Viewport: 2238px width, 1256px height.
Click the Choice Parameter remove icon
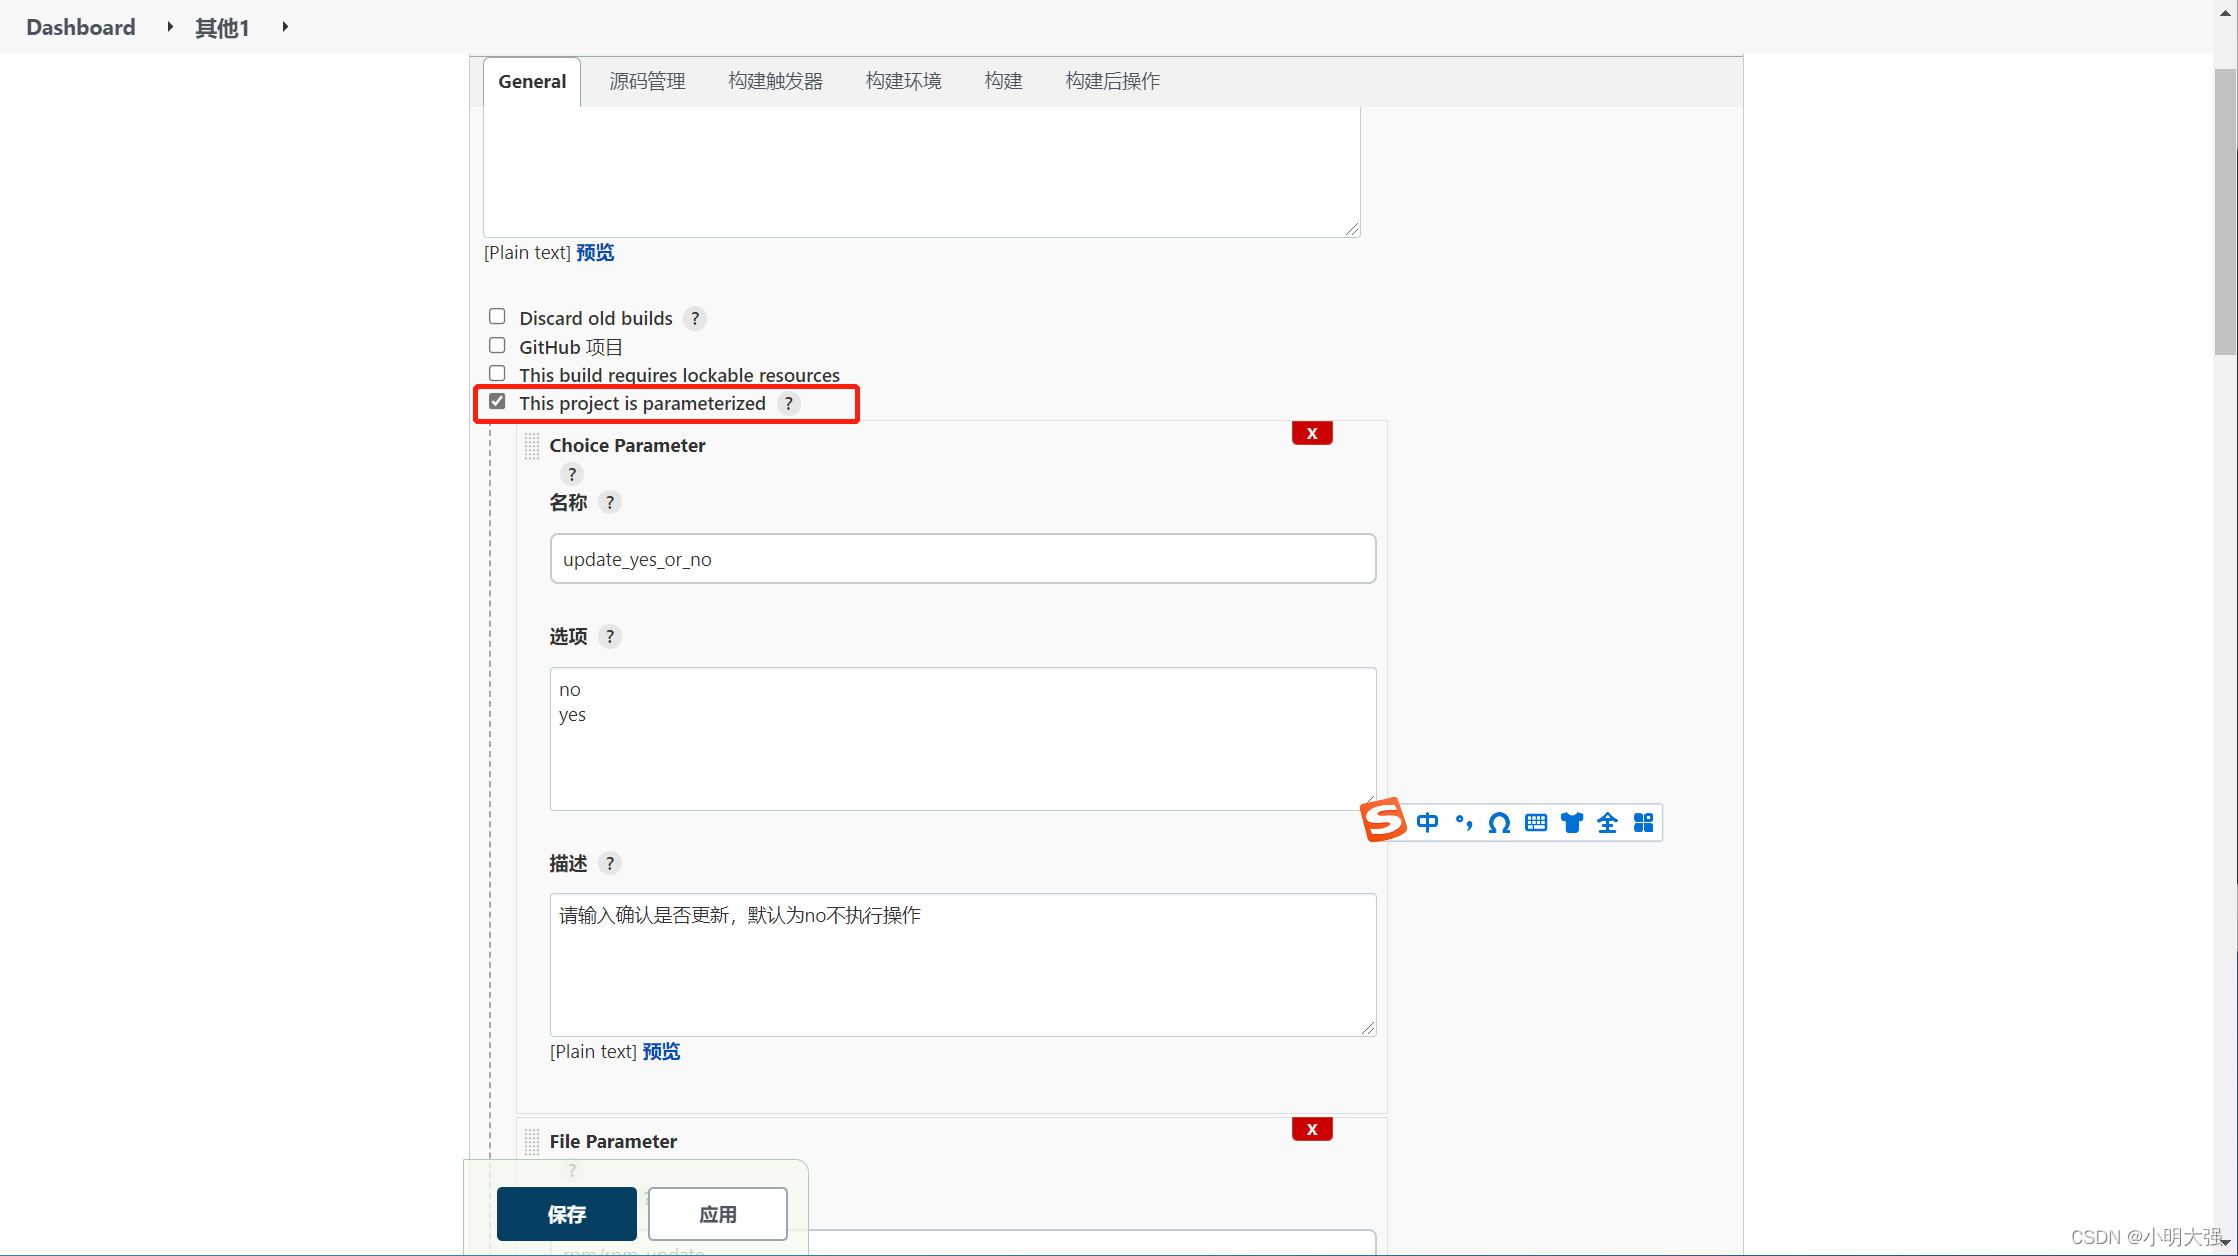click(x=1311, y=432)
